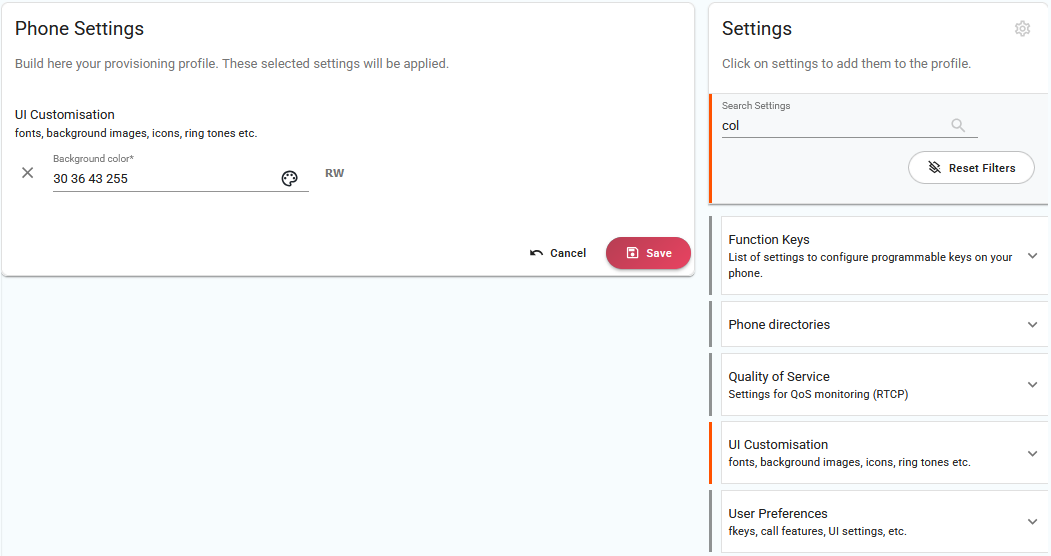The width and height of the screenshot is (1051, 556).
Task: Expand the User Preferences chevron
Action: [x=1032, y=522]
